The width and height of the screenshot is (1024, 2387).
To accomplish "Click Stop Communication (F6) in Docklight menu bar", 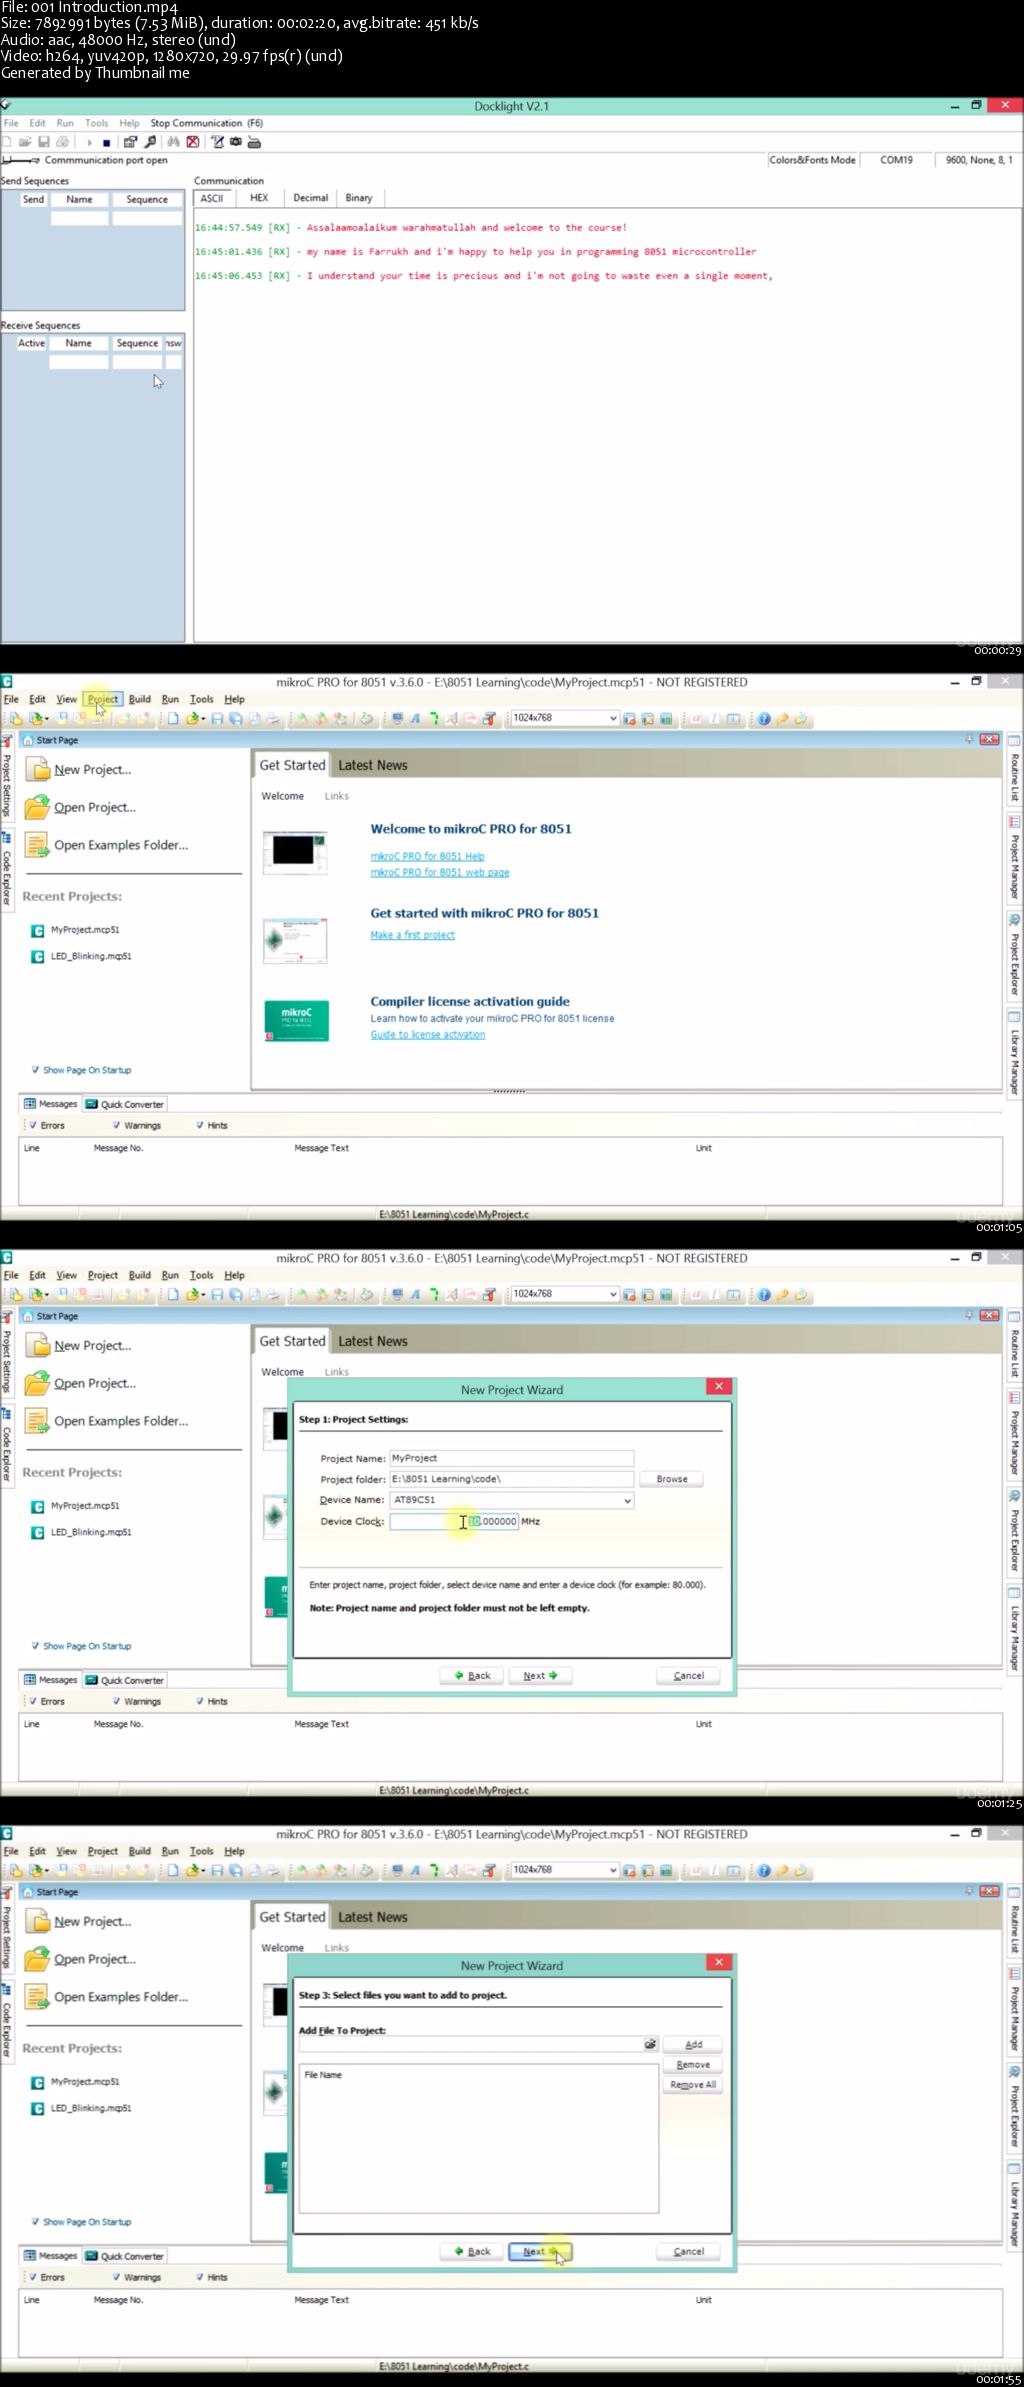I will click(x=207, y=123).
